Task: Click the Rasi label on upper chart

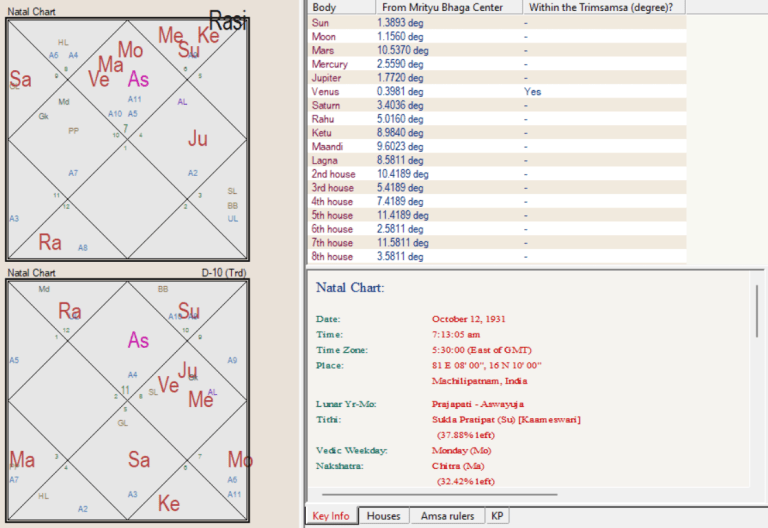Action: (229, 20)
